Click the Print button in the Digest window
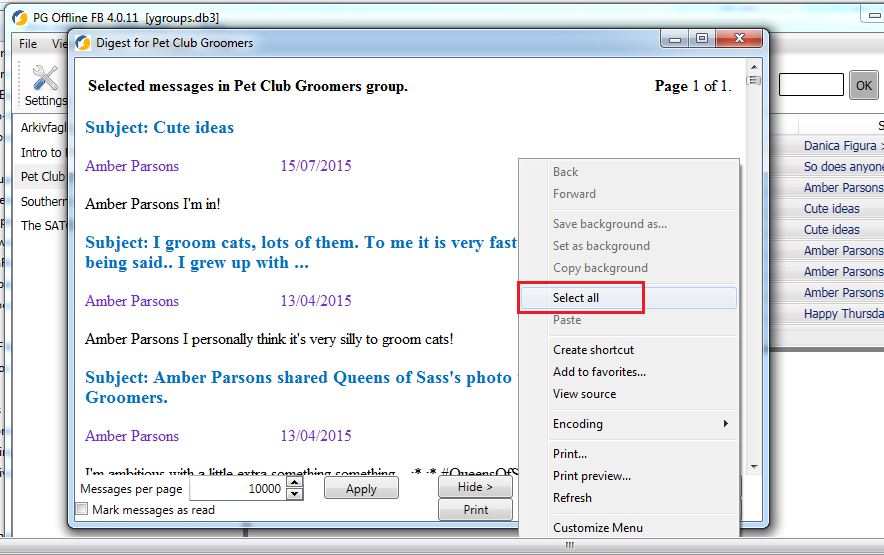The image size is (884, 555). (x=475, y=510)
